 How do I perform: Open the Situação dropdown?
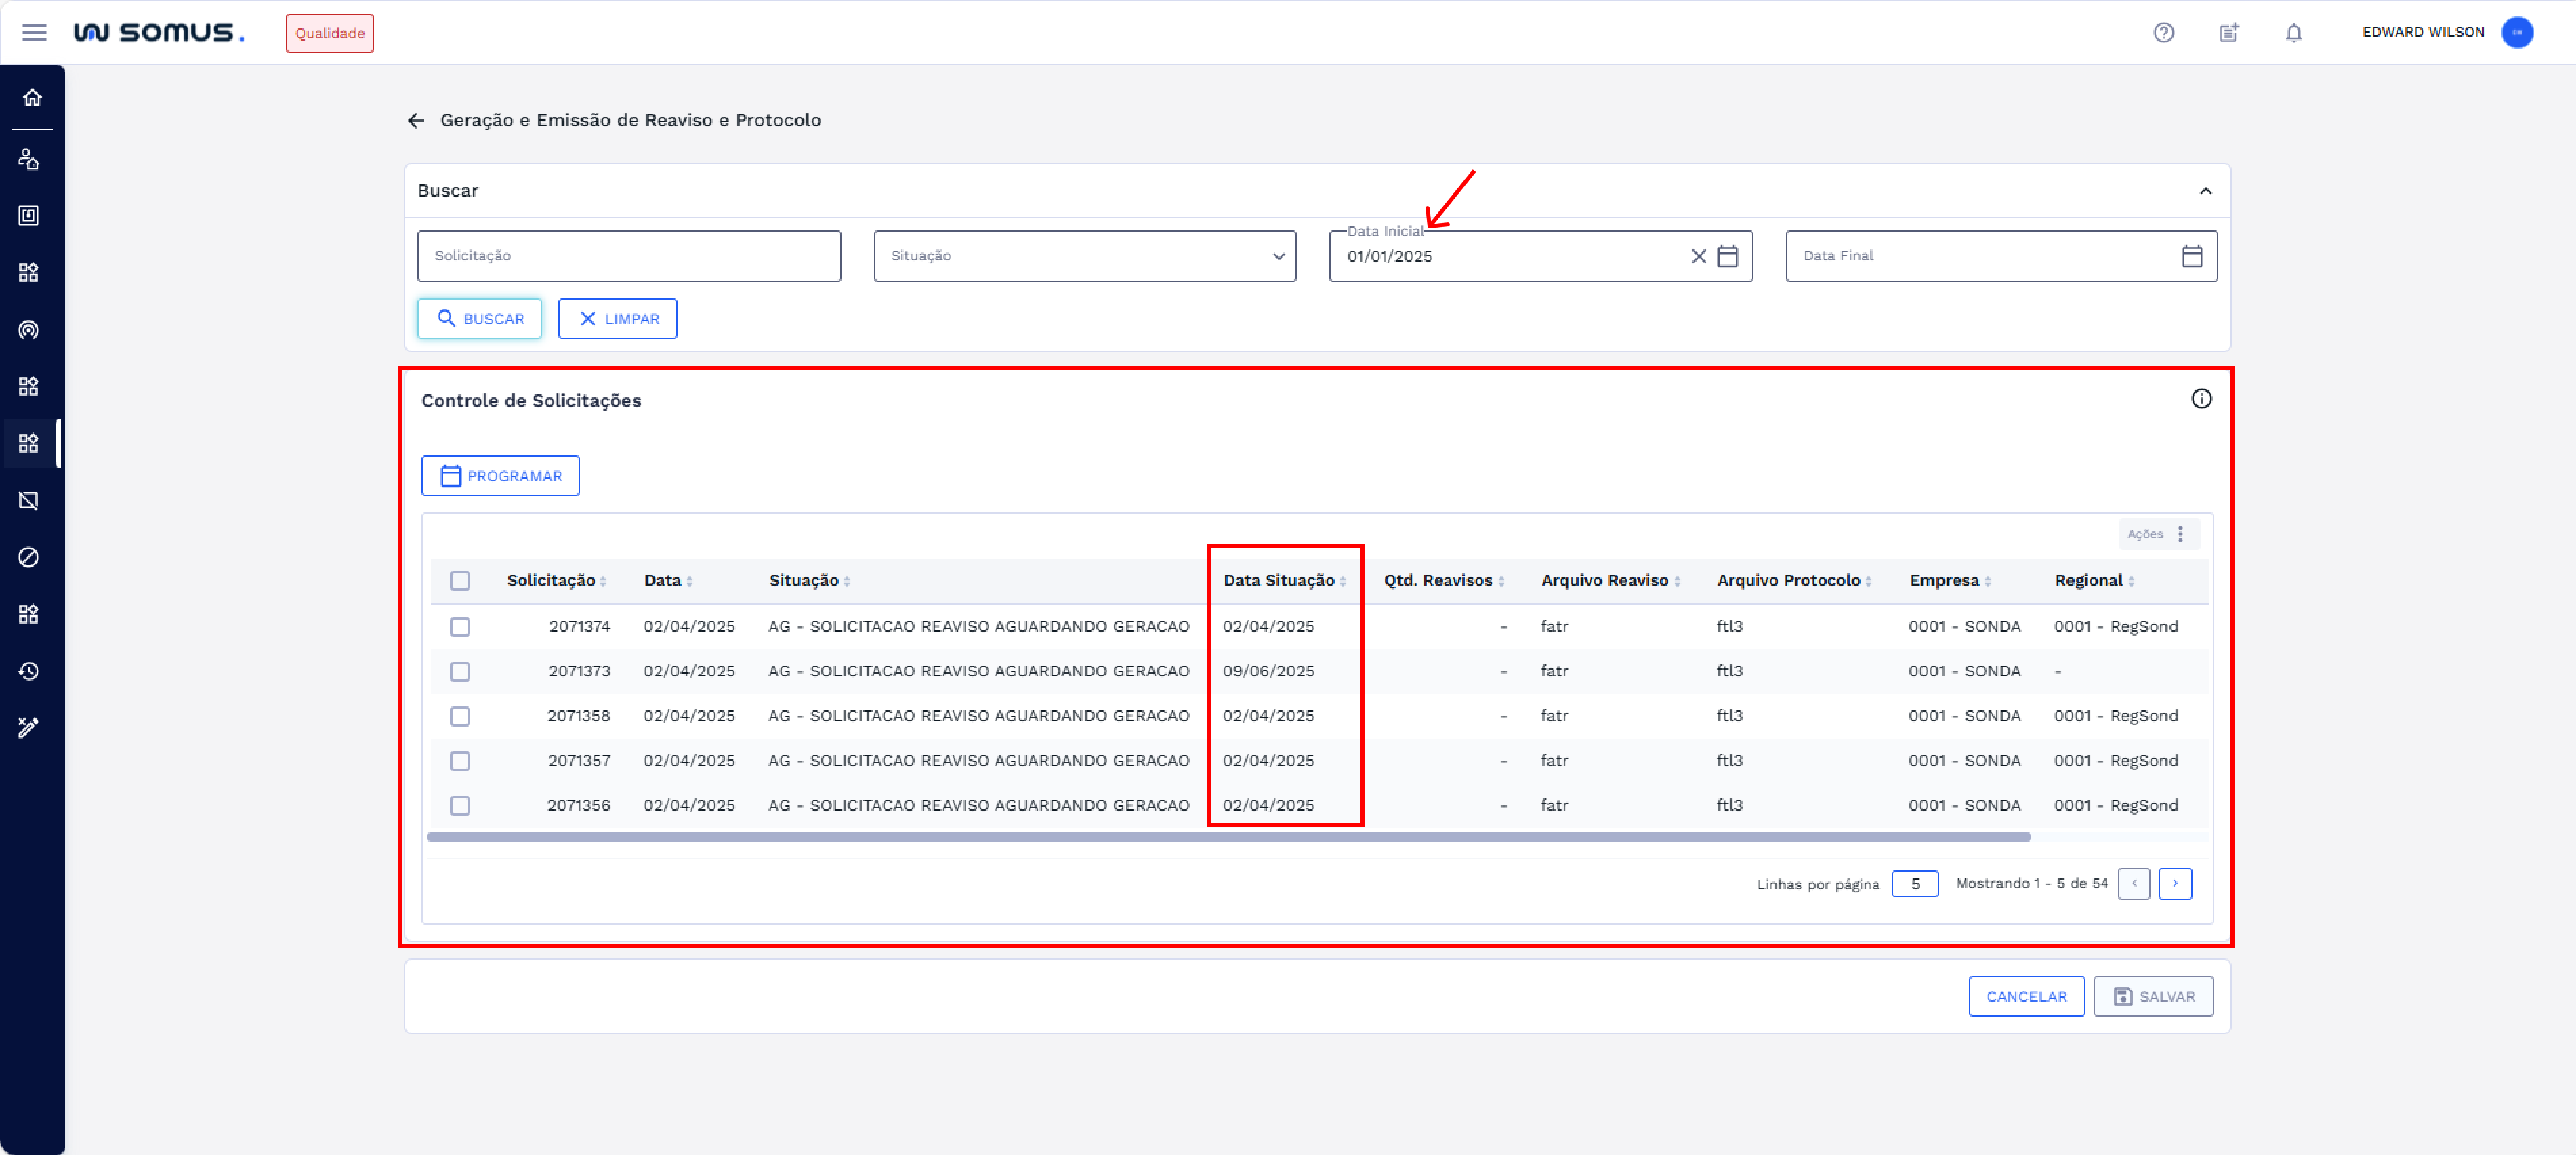pyautogui.click(x=1084, y=256)
